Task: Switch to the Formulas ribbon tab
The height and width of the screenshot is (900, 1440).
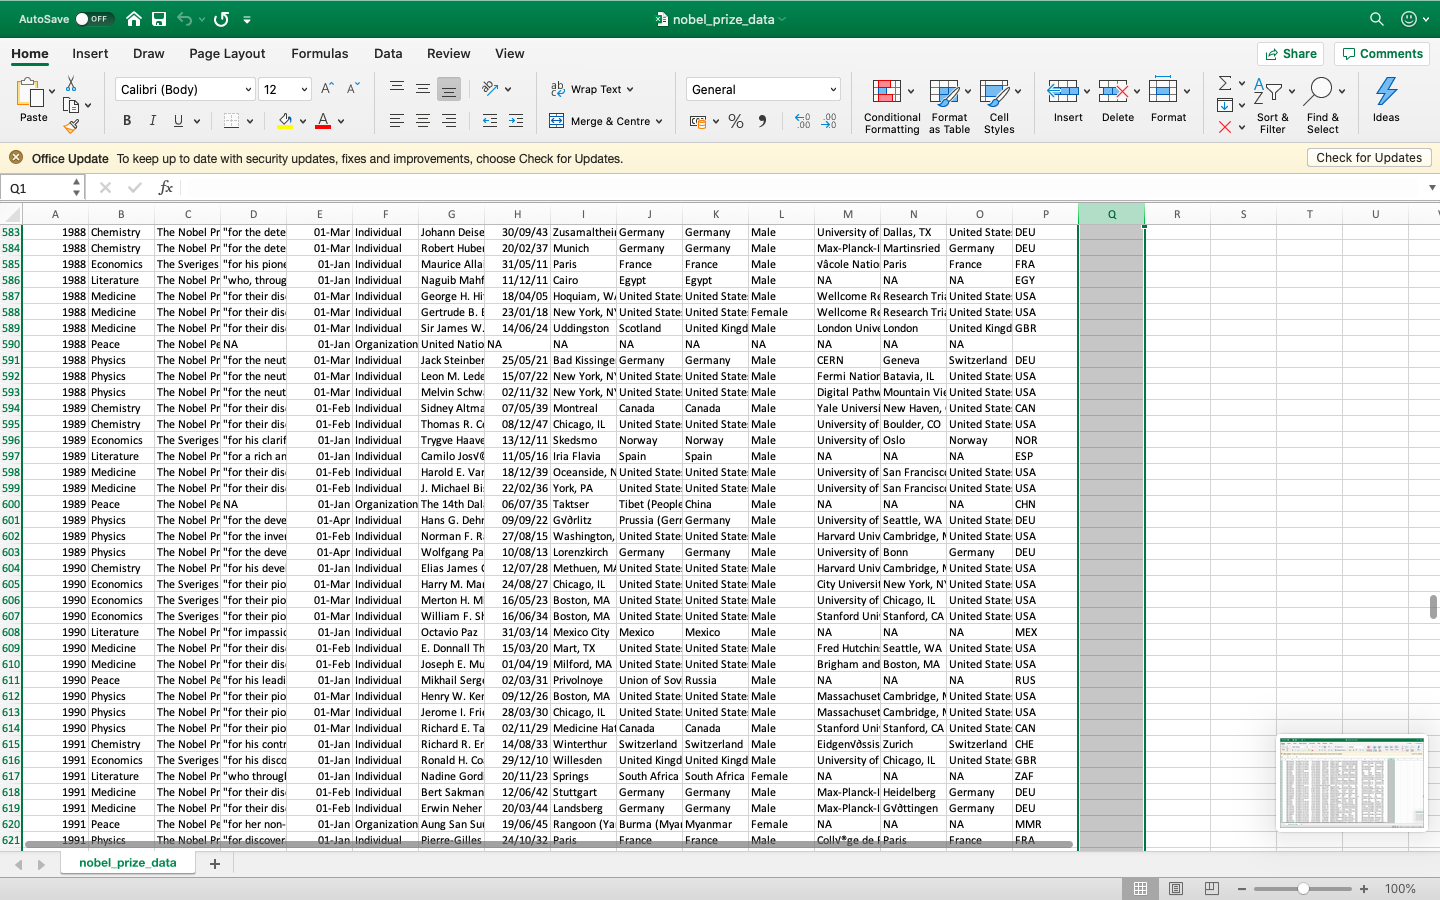Action: click(320, 53)
